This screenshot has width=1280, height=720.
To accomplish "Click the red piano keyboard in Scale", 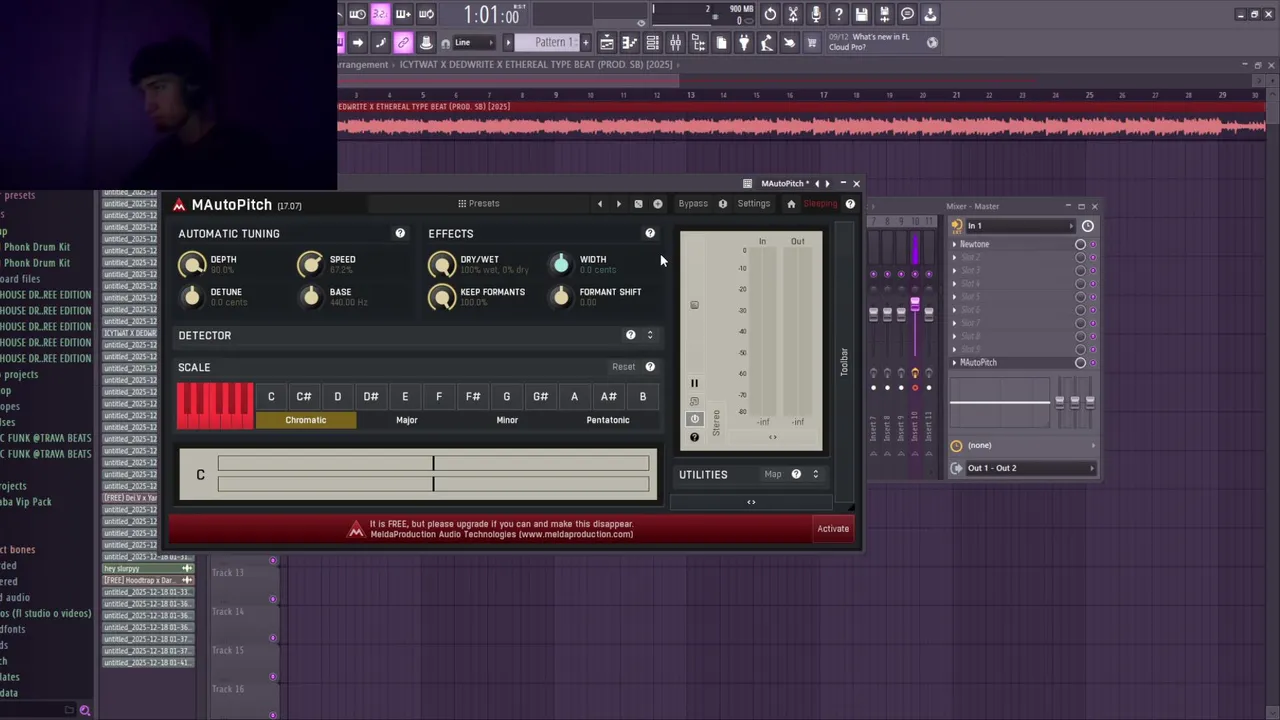I will [215, 406].
